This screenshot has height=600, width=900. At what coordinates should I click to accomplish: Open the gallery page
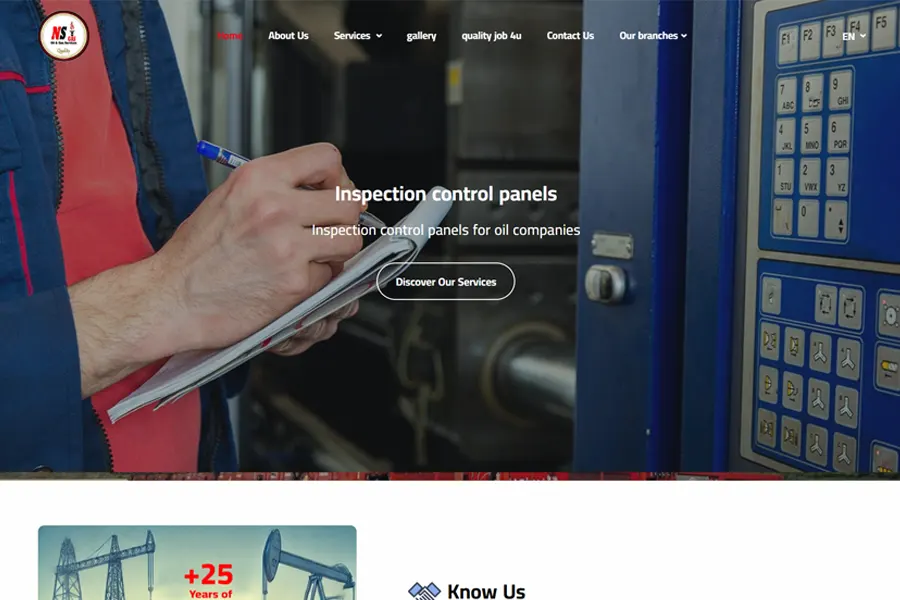[x=421, y=36]
